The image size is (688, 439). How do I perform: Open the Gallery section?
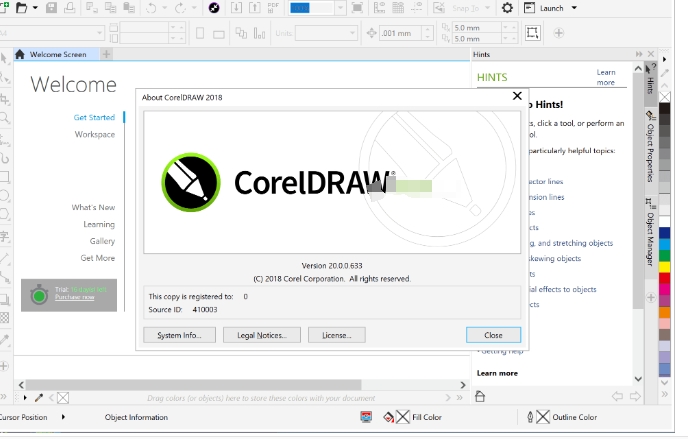pos(102,241)
